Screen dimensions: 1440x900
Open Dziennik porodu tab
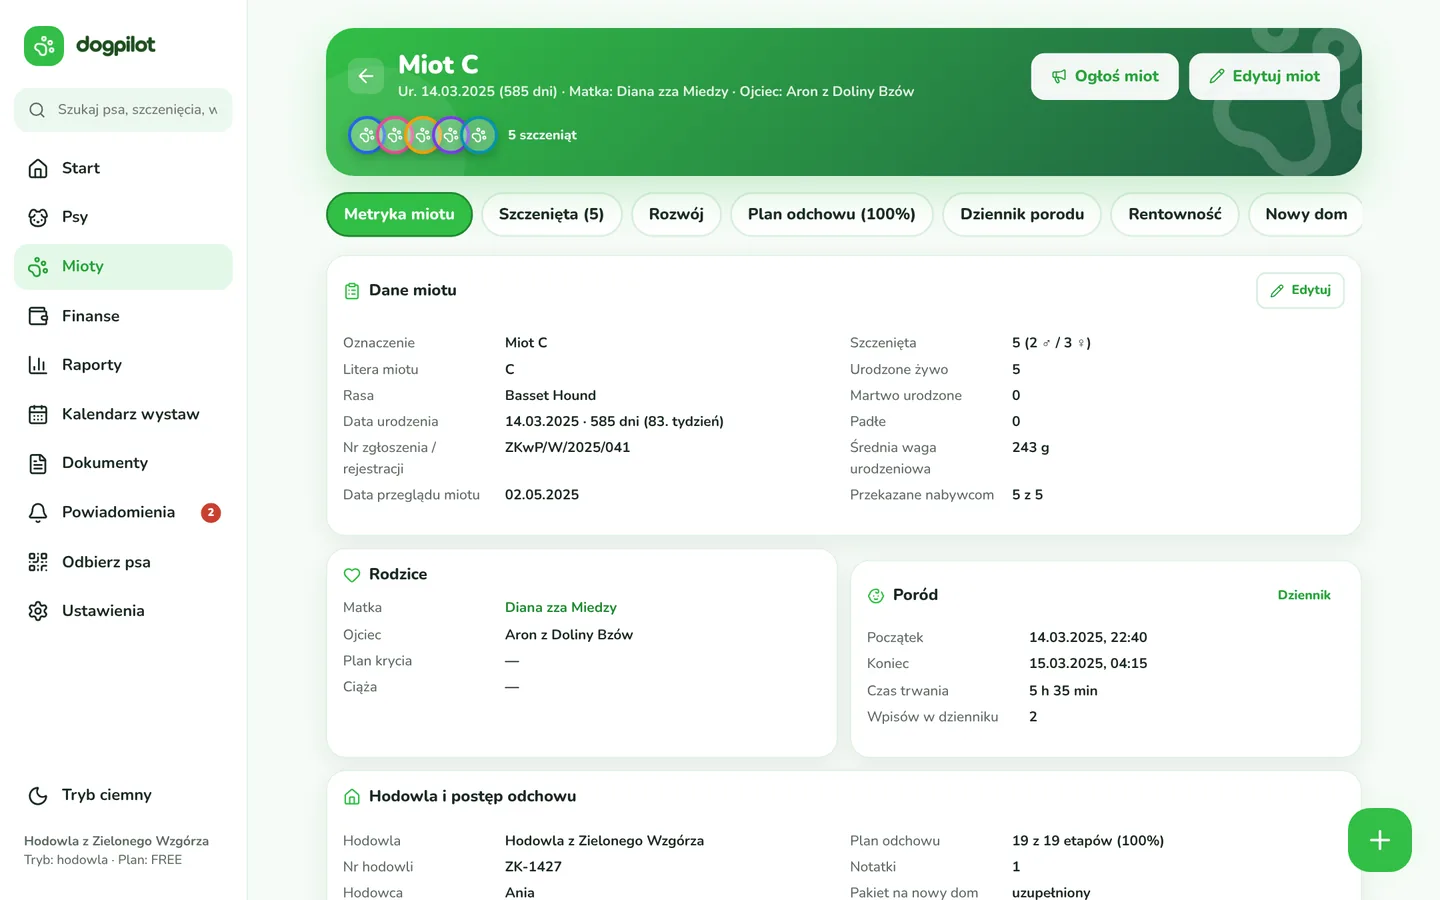pos(1022,214)
